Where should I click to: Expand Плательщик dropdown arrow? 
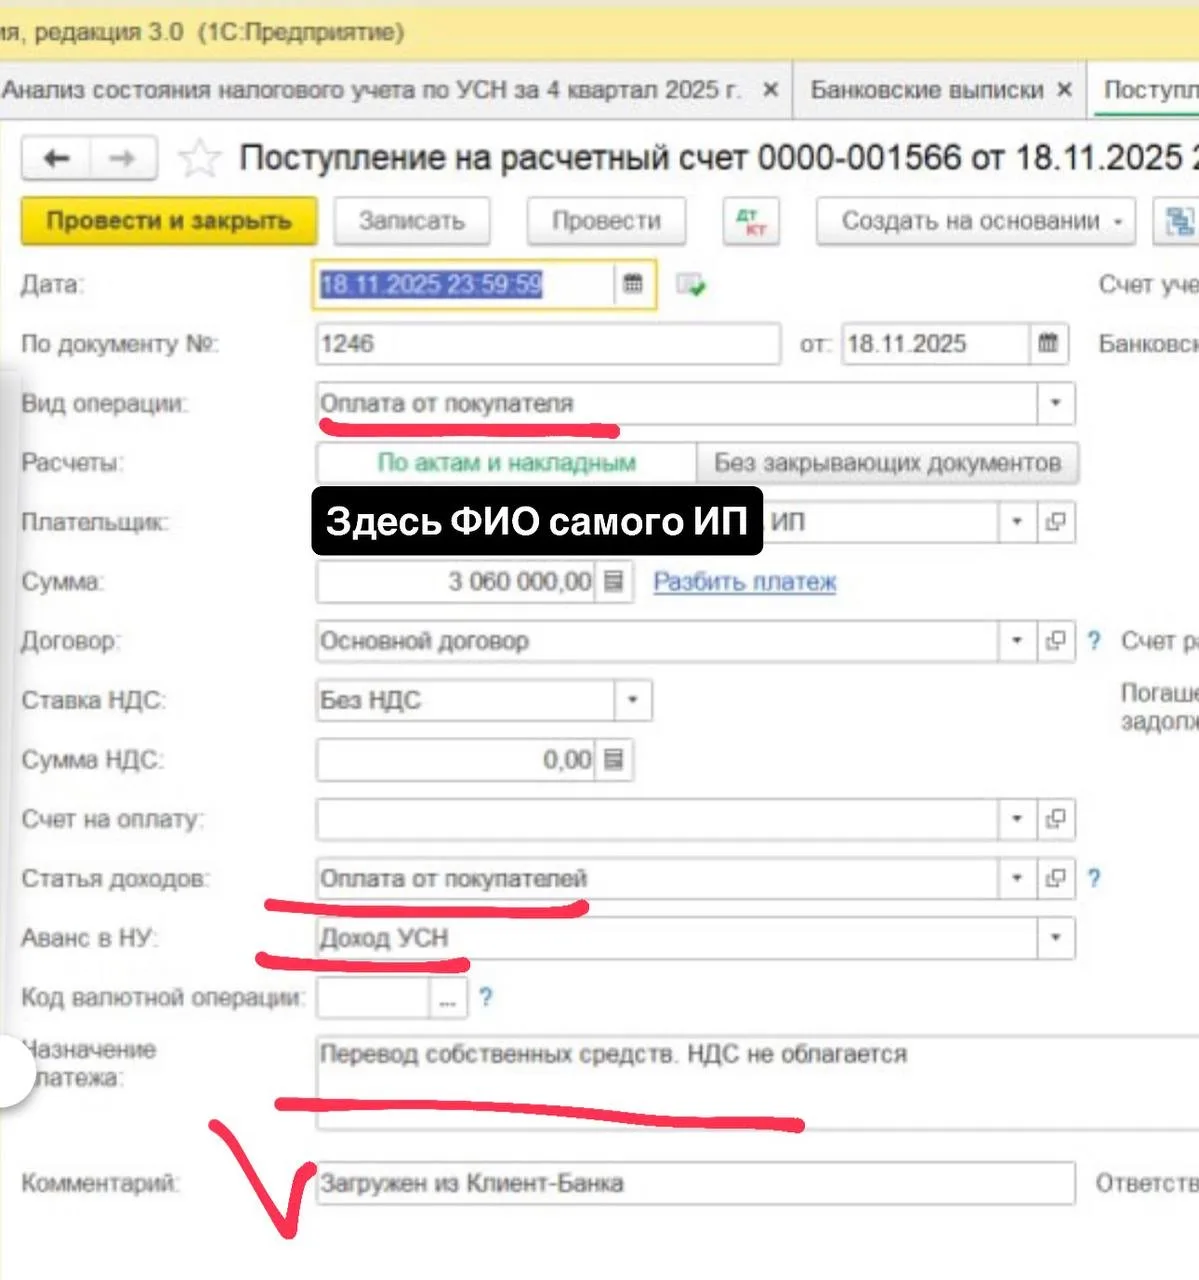(1017, 522)
